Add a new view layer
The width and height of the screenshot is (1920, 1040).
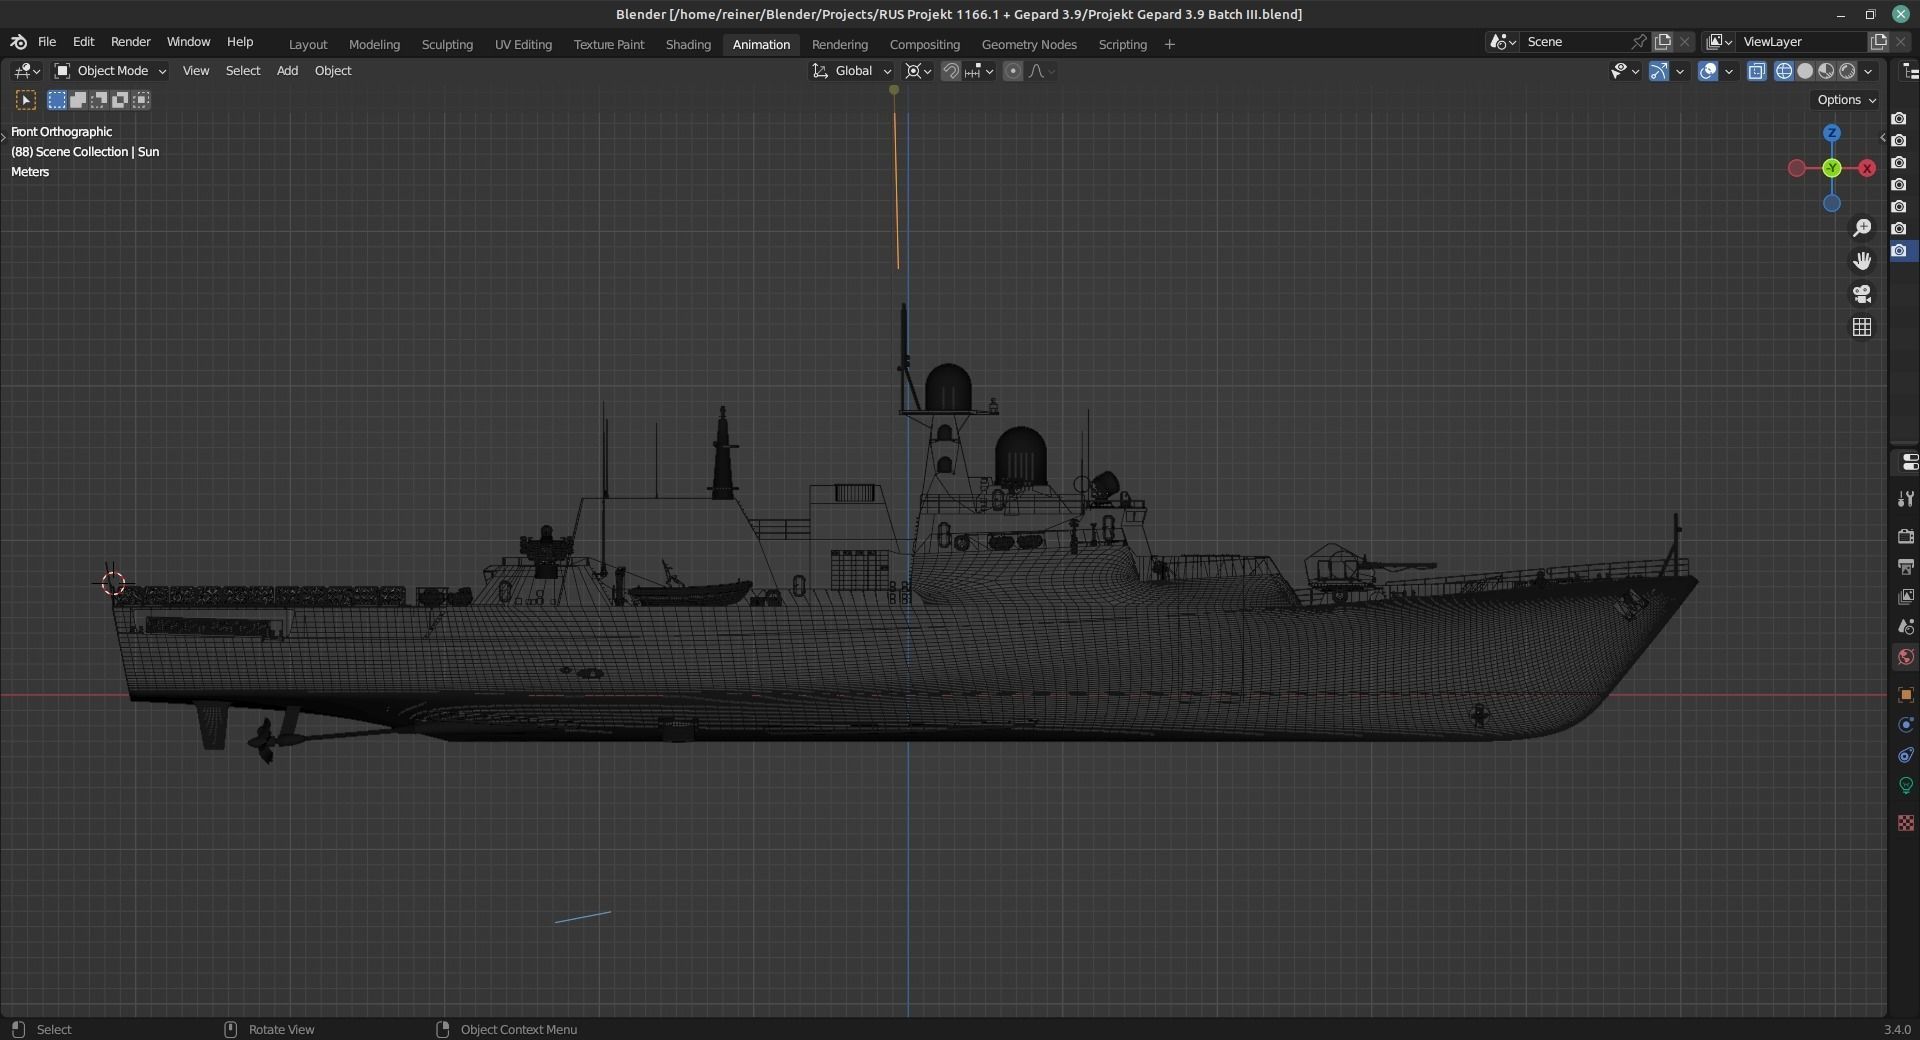1879,42
